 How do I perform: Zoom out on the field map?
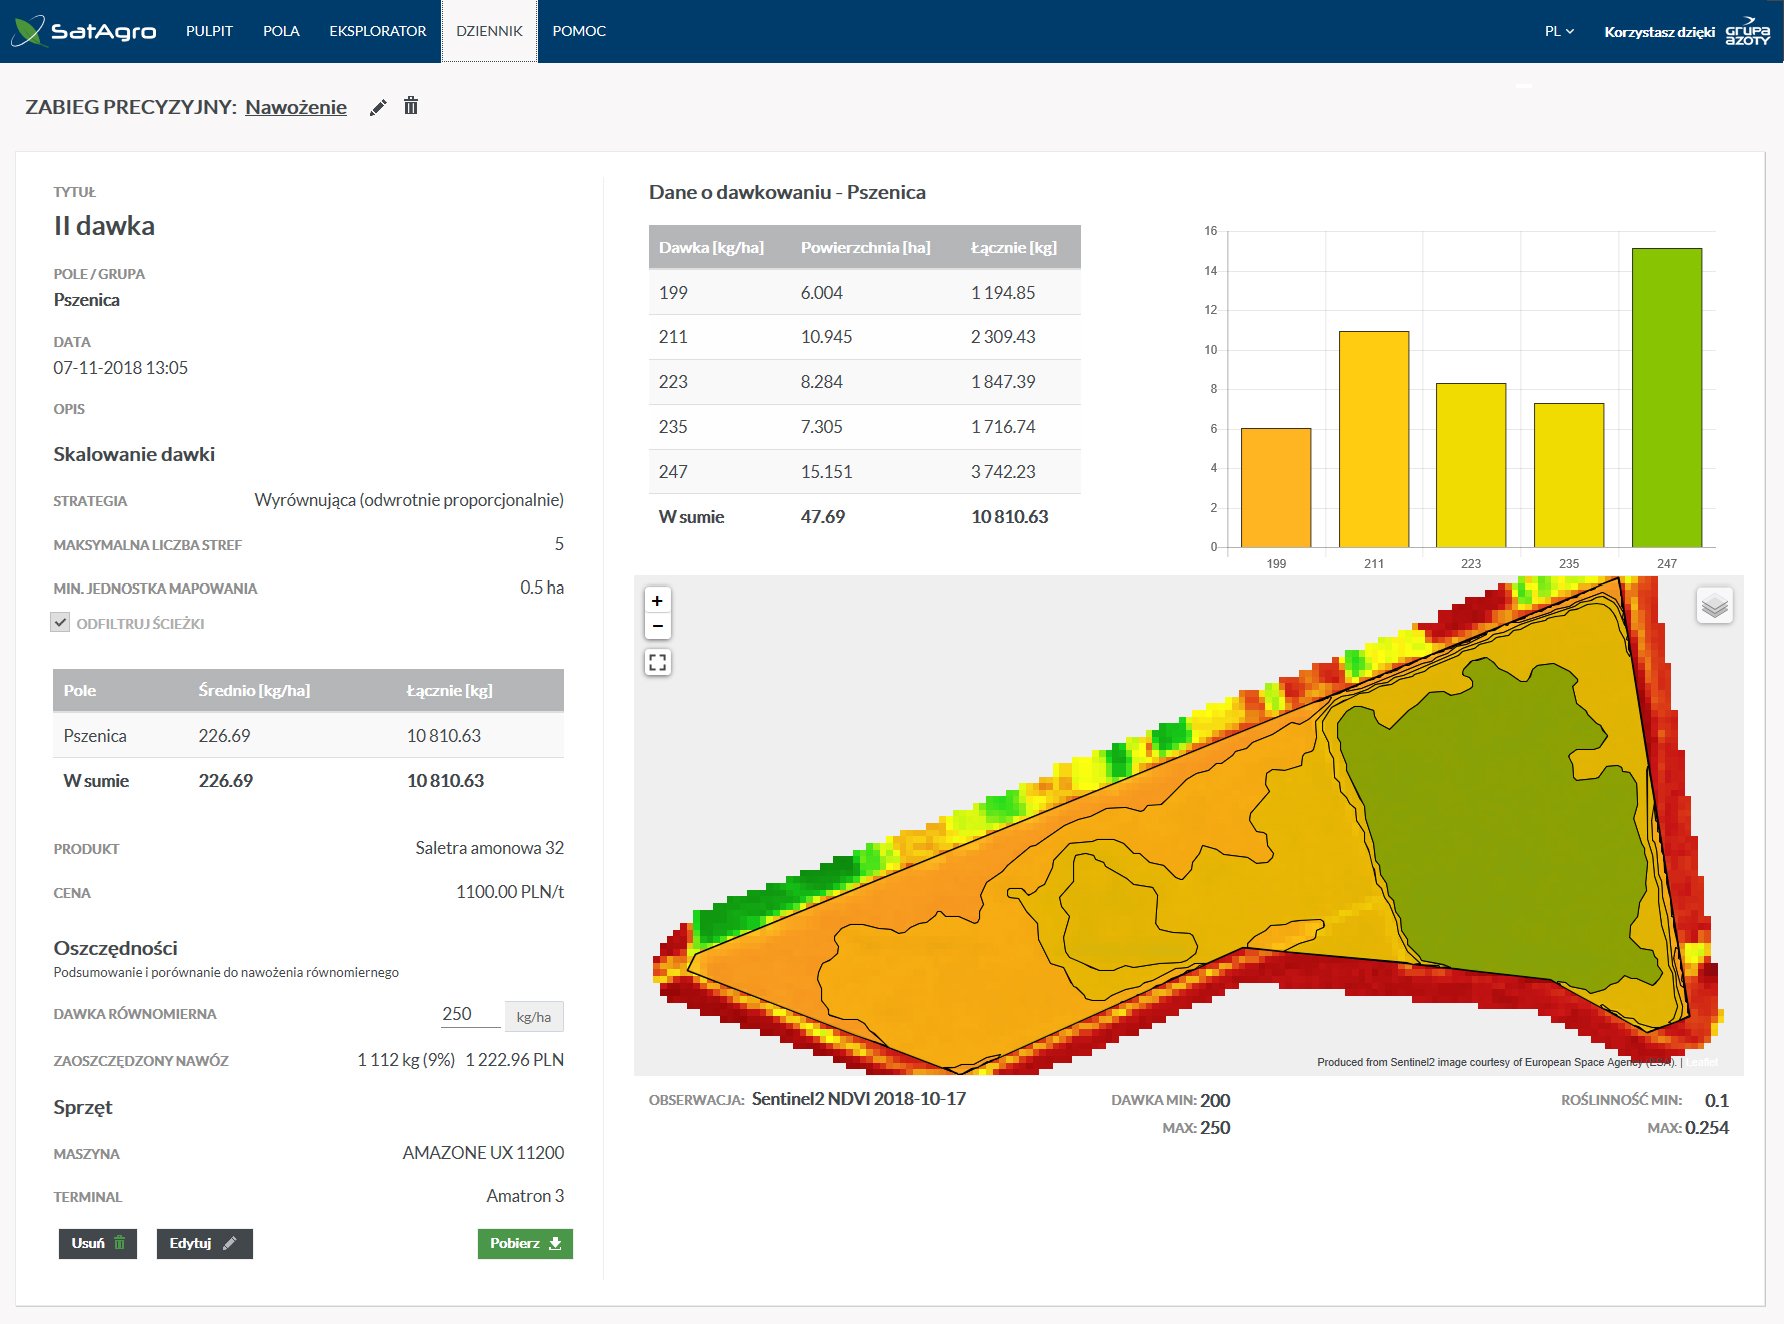click(657, 626)
